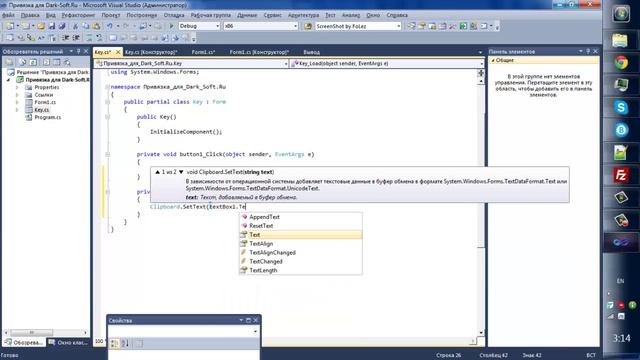The height and width of the screenshot is (360, 640).
Task: Open the Сервис menu
Action: pyautogui.click(x=272, y=15)
